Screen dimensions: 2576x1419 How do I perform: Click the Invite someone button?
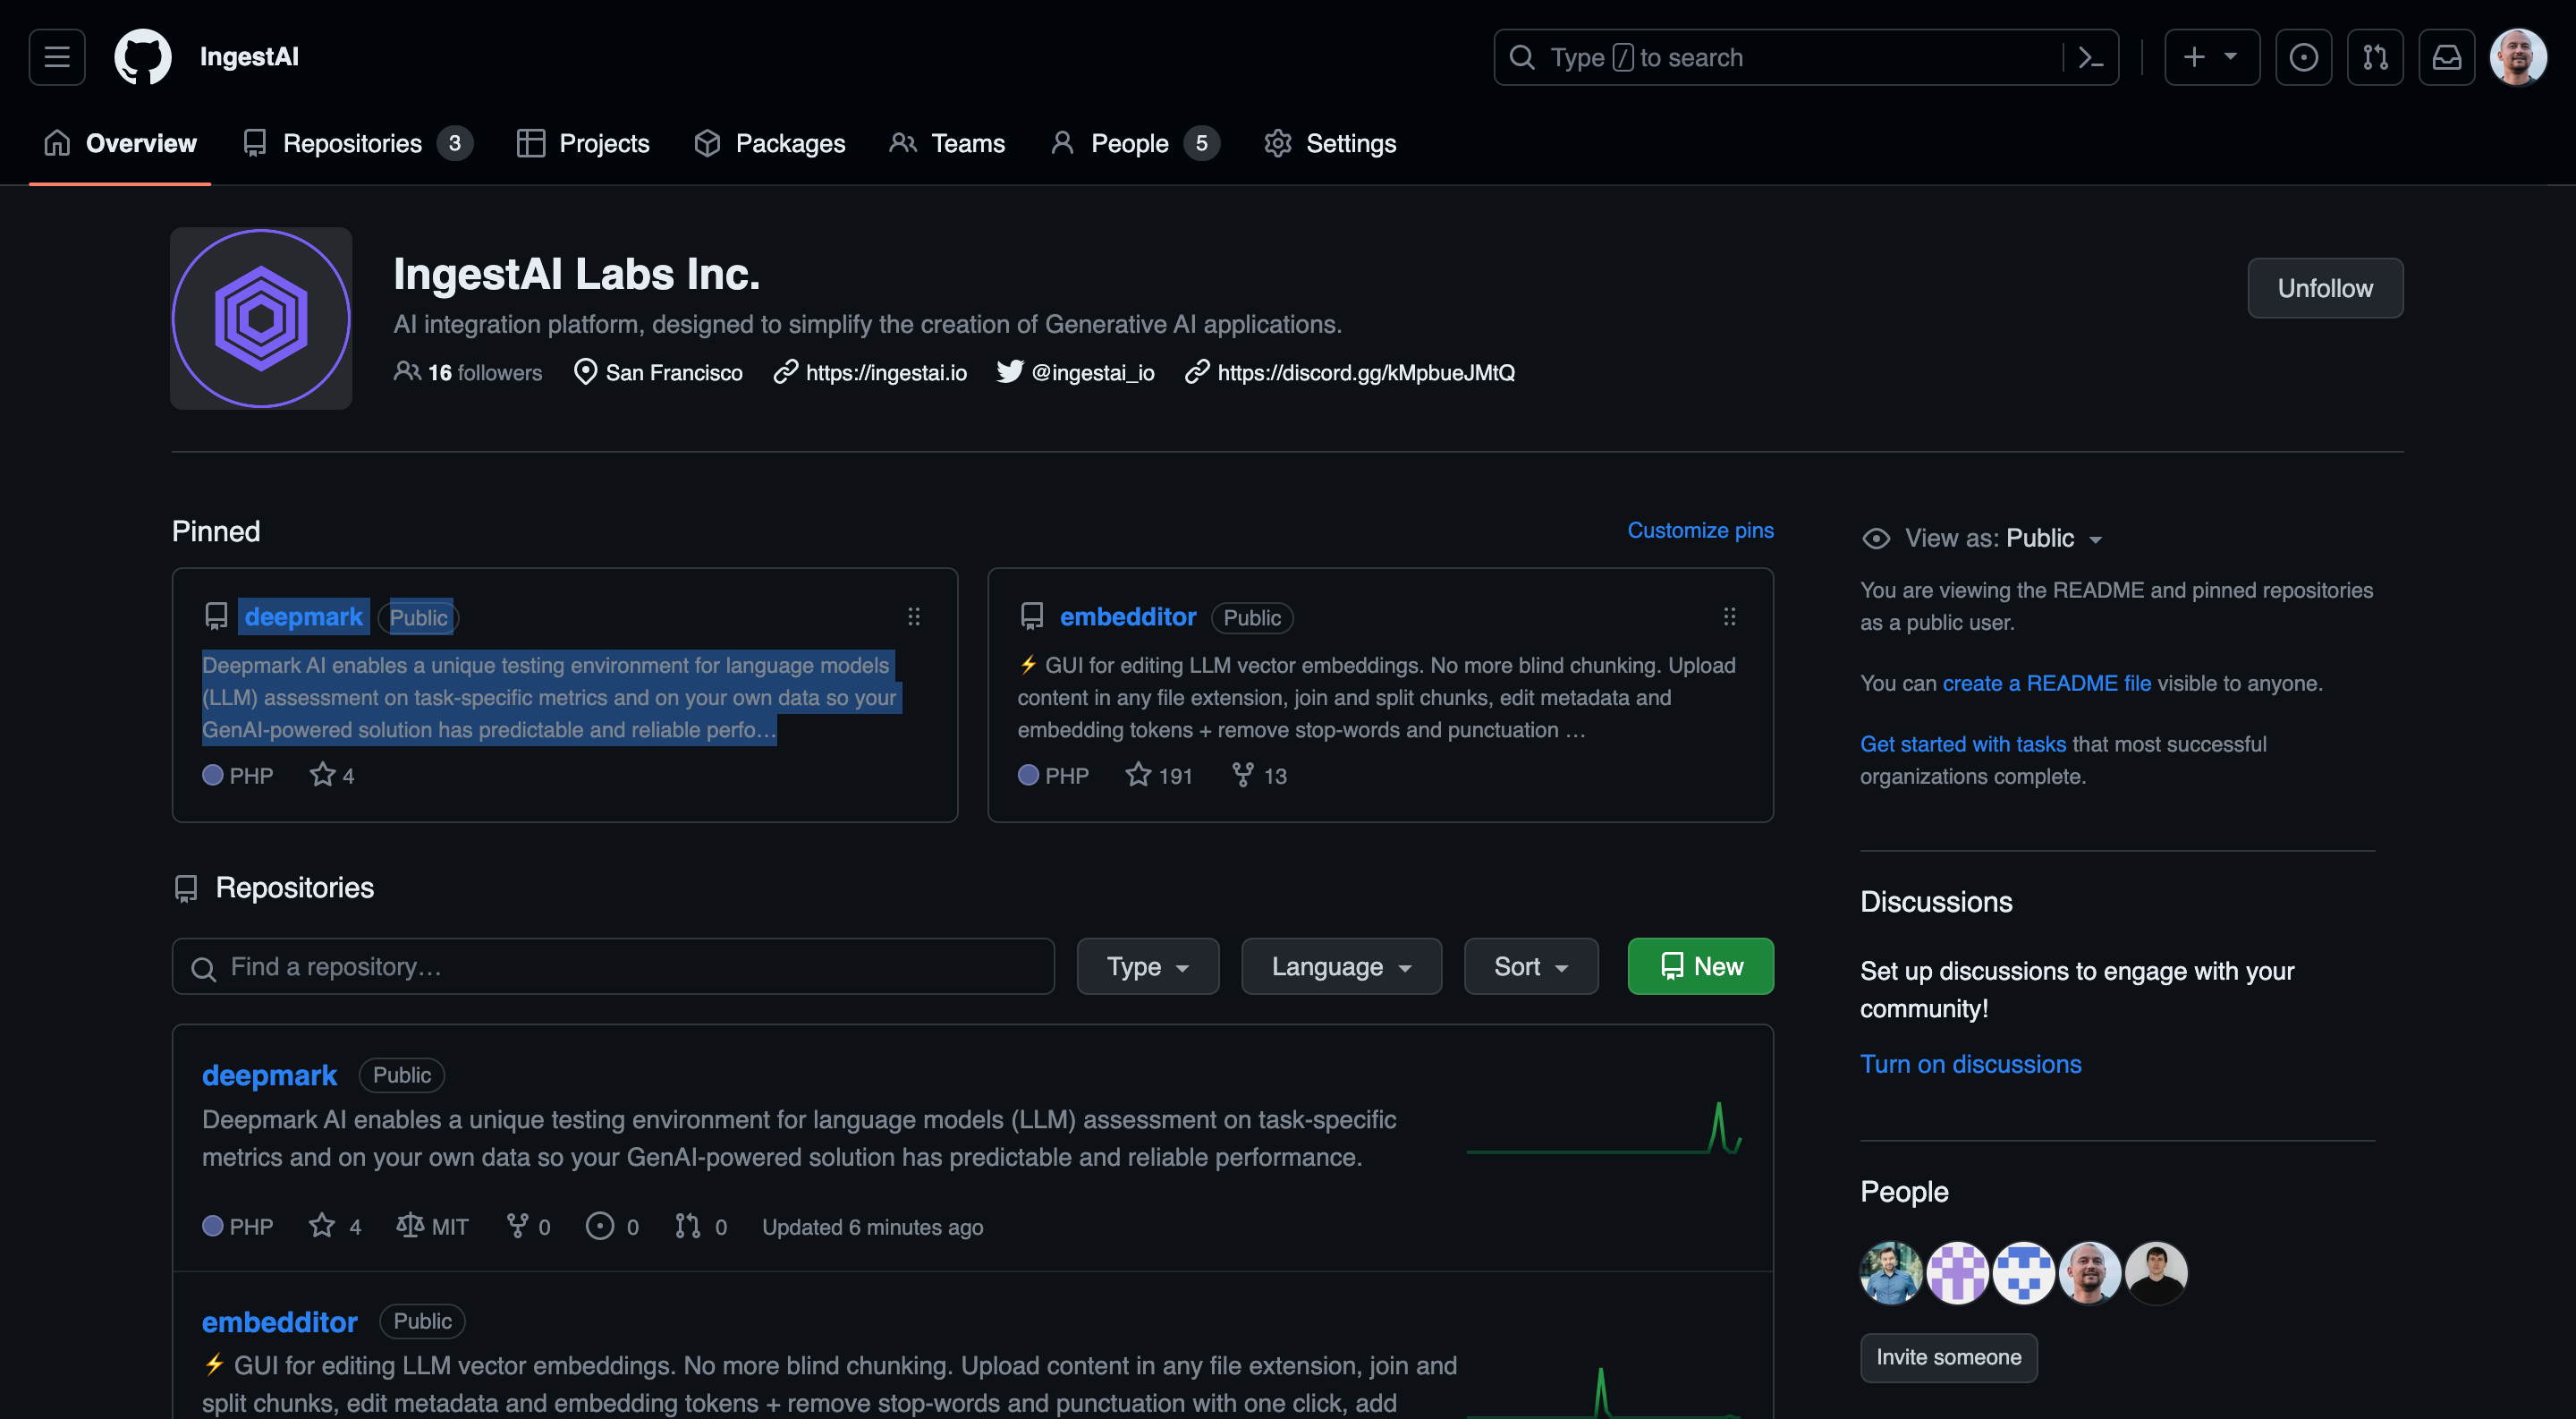tap(1948, 1357)
